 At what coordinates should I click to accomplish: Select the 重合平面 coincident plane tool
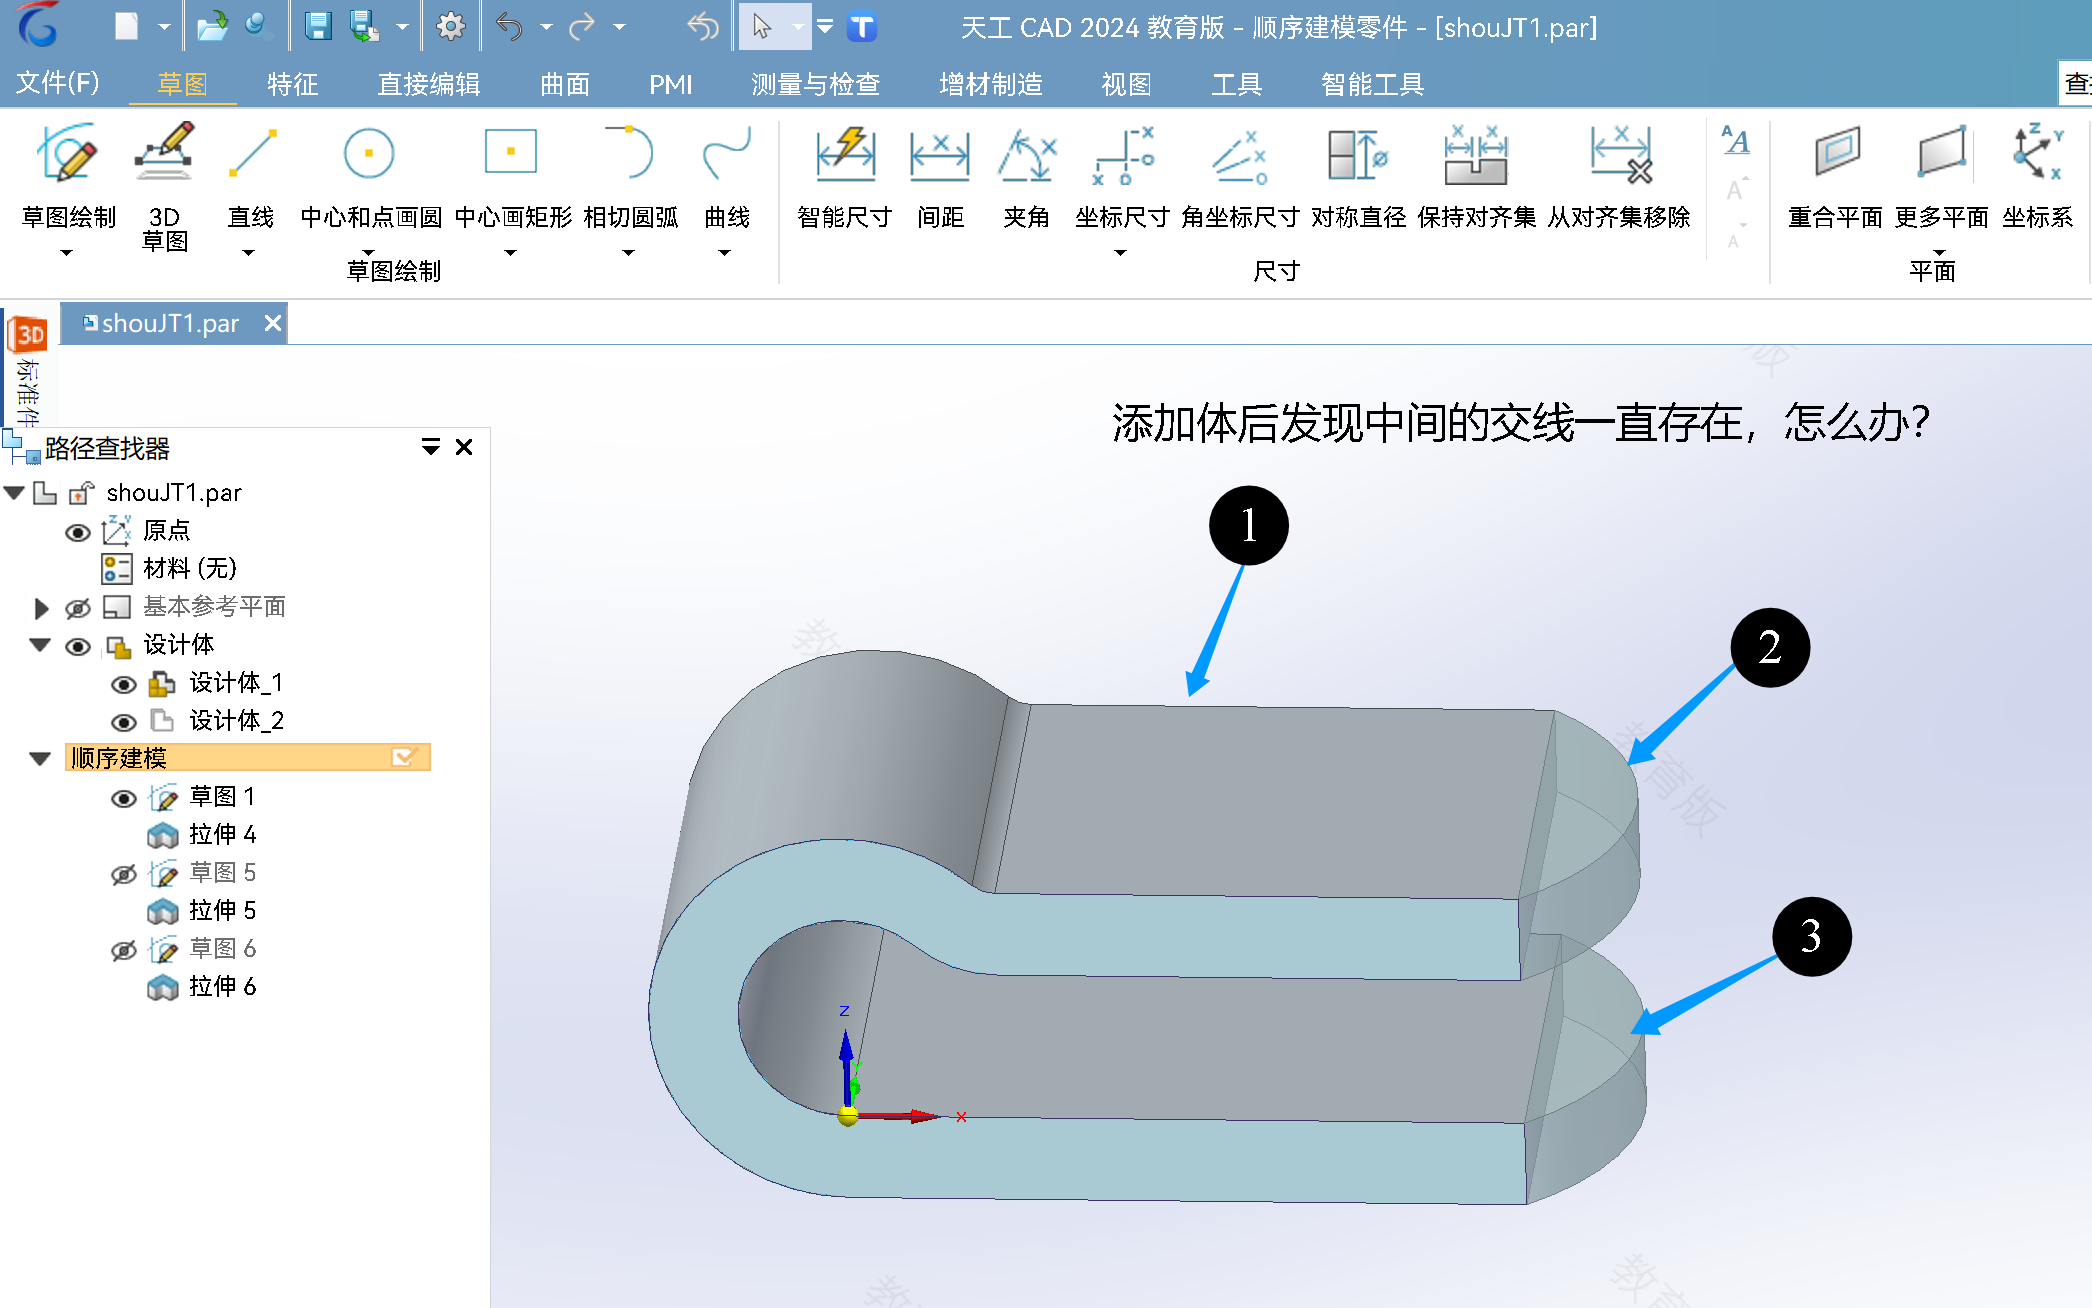pyautogui.click(x=1836, y=175)
